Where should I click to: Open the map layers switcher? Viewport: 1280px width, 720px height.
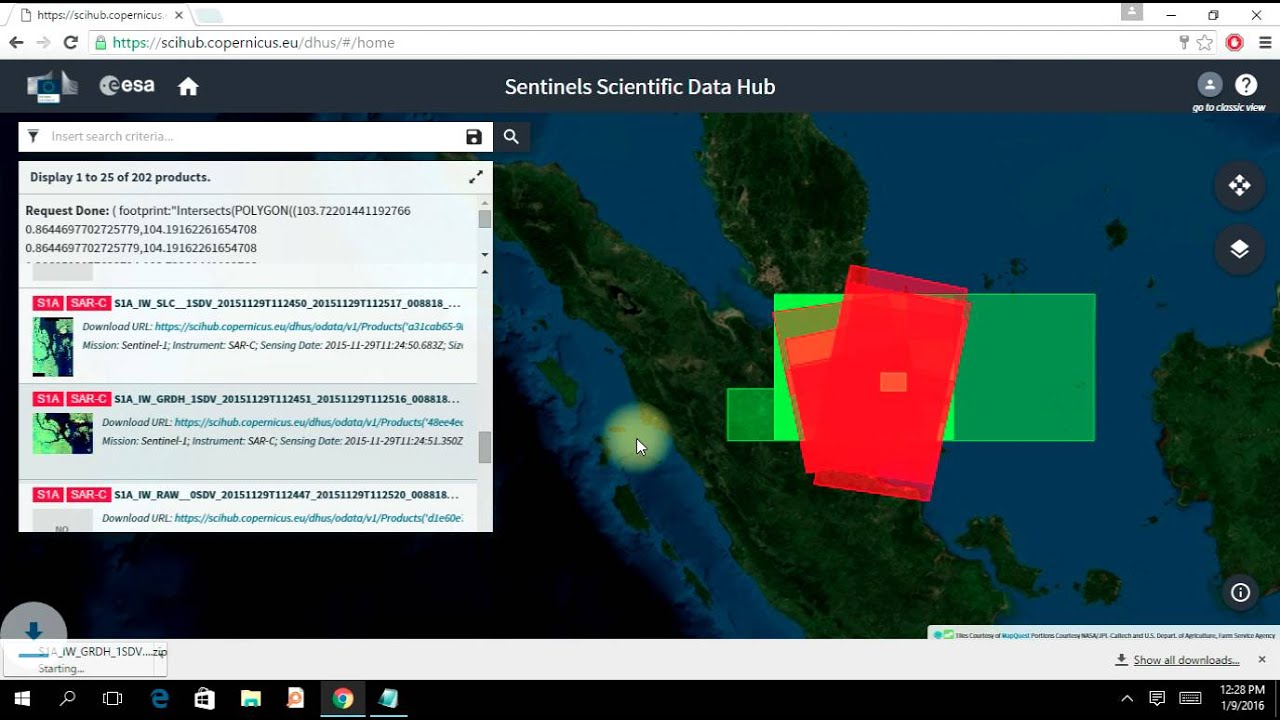pyautogui.click(x=1240, y=249)
